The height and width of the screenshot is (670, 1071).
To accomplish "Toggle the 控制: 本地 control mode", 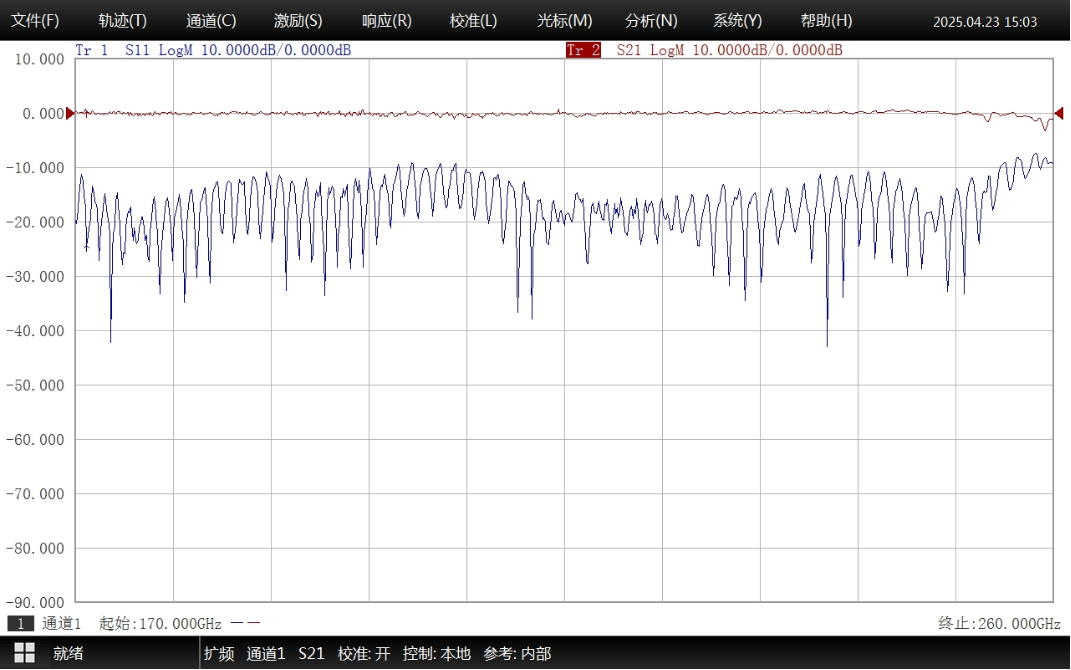I will pos(436,653).
